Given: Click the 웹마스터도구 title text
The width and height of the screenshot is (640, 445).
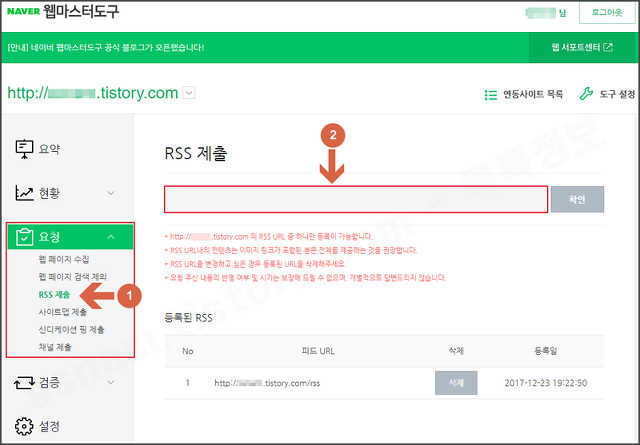Looking at the screenshot, I should pyautogui.click(x=81, y=11).
